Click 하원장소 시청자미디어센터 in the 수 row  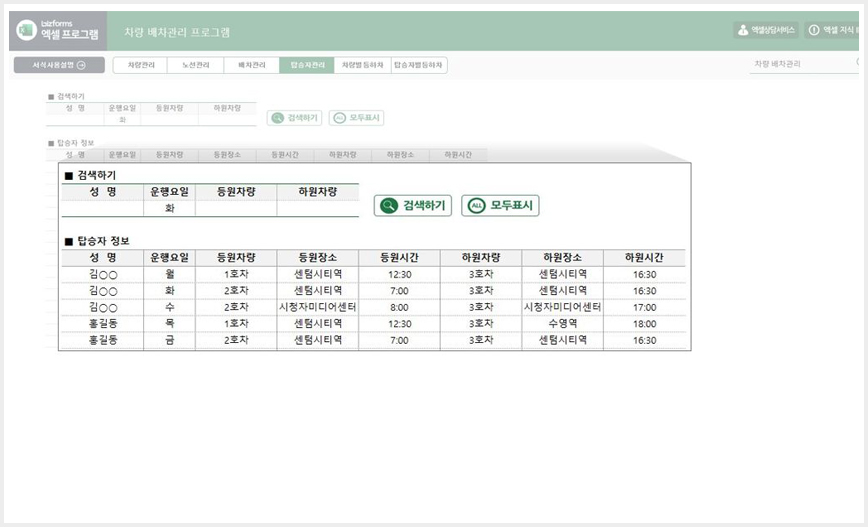(x=562, y=307)
